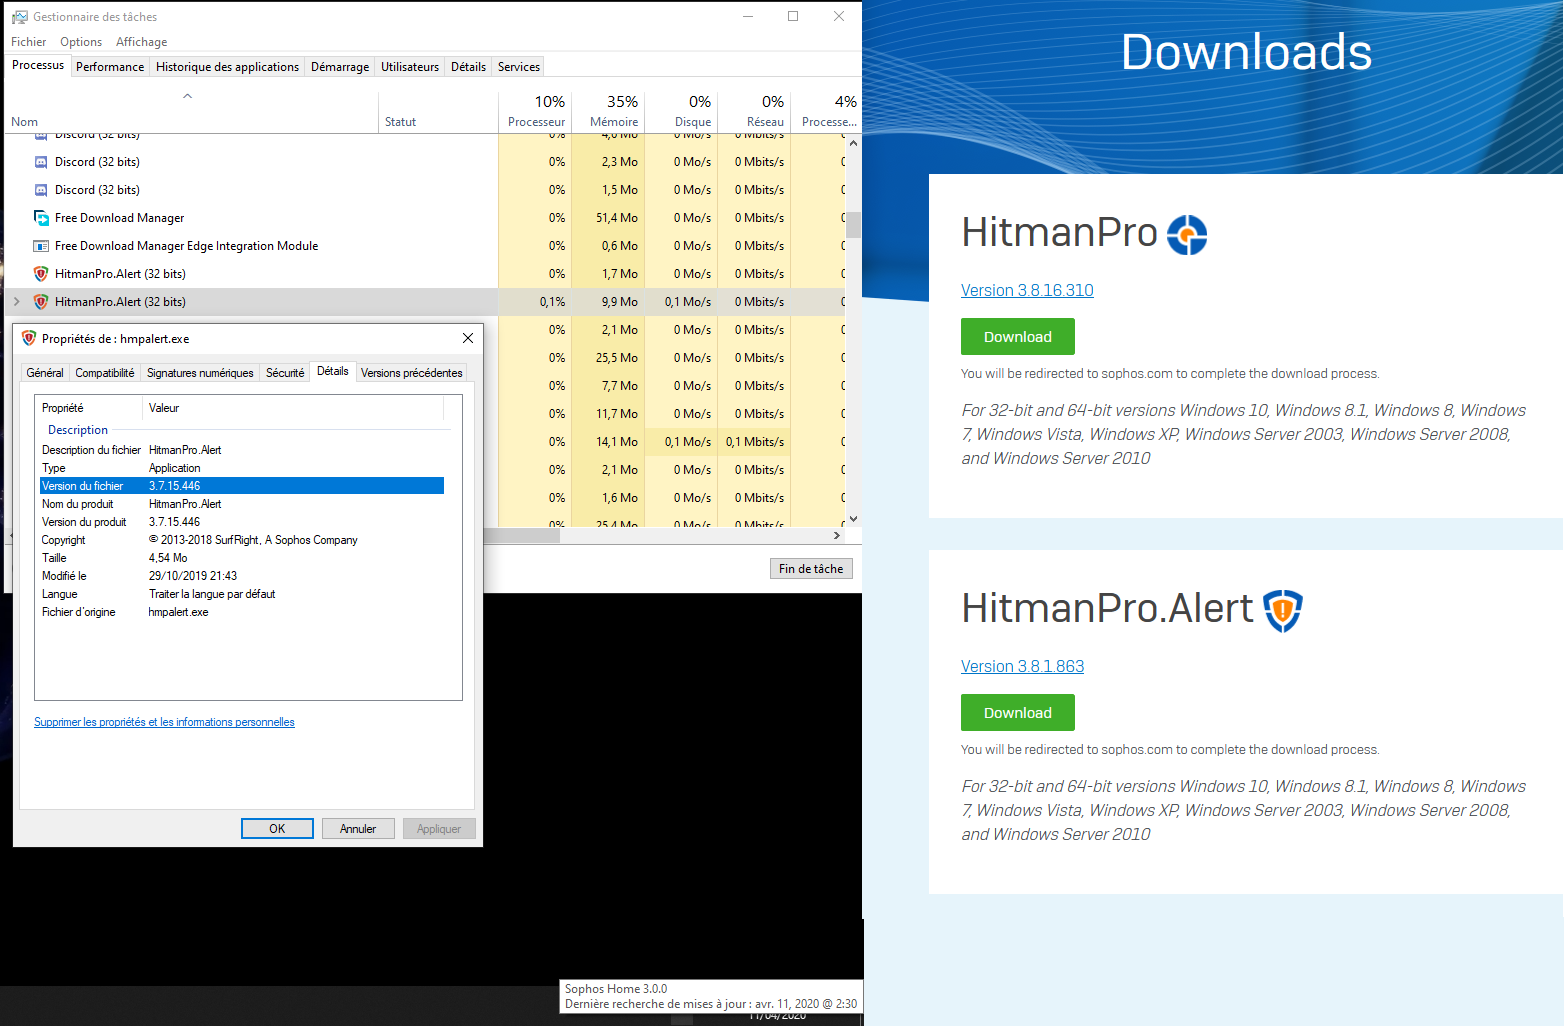Select the Description du fichier property row
The width and height of the screenshot is (1564, 1026).
(241, 450)
